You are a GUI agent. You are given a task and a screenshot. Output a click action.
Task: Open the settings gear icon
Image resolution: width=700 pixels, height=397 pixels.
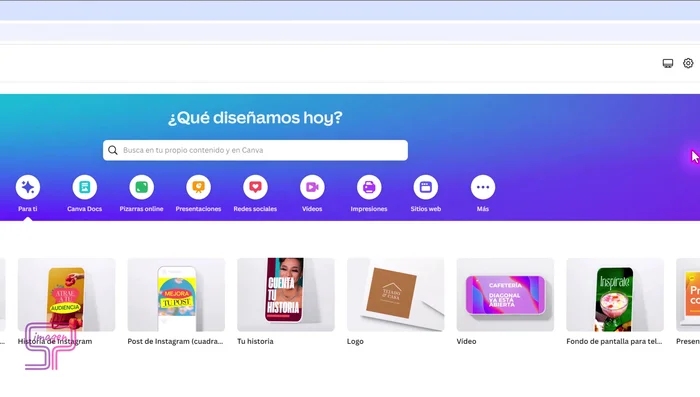tap(688, 63)
